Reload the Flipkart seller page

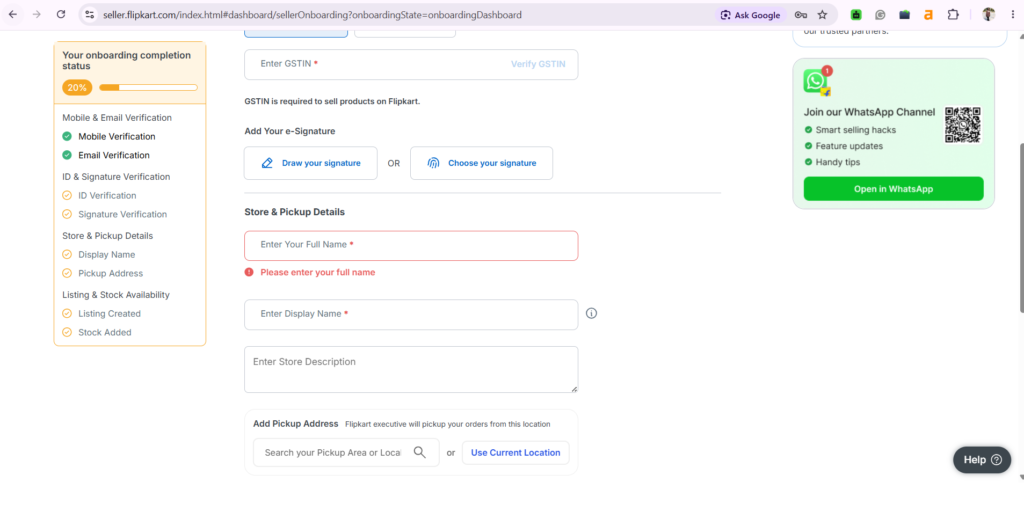pos(61,14)
